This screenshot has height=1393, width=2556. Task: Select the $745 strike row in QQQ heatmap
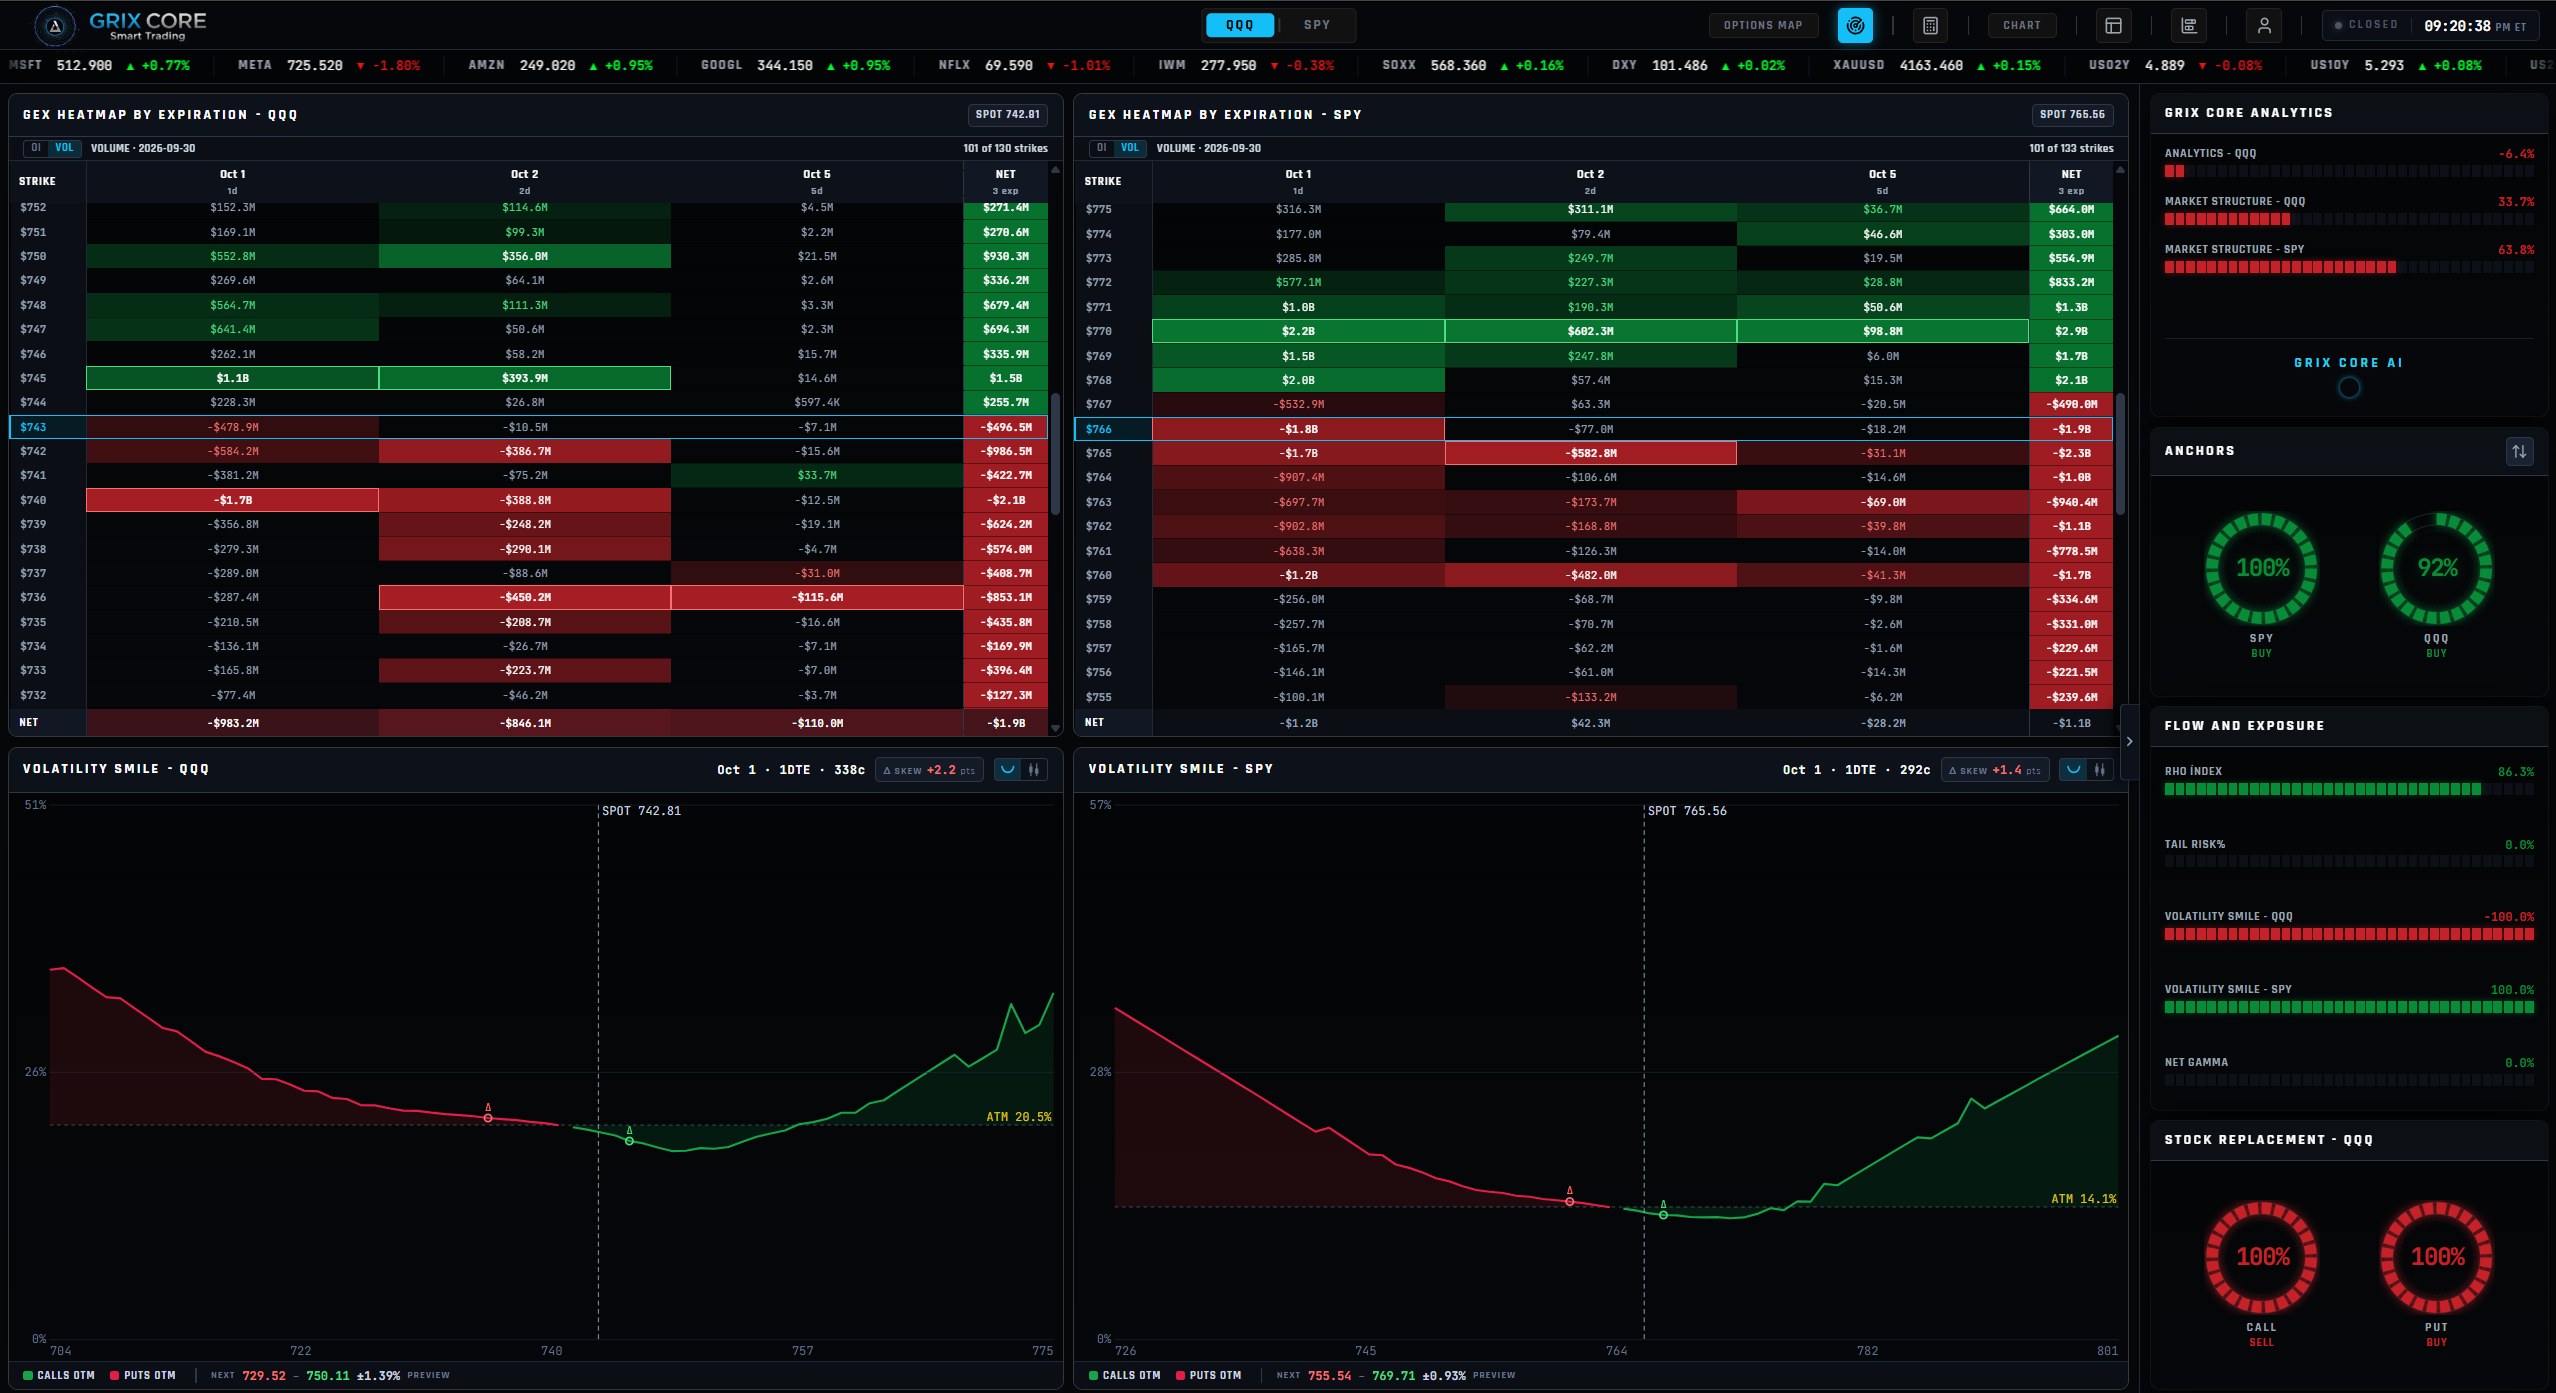click(x=528, y=378)
